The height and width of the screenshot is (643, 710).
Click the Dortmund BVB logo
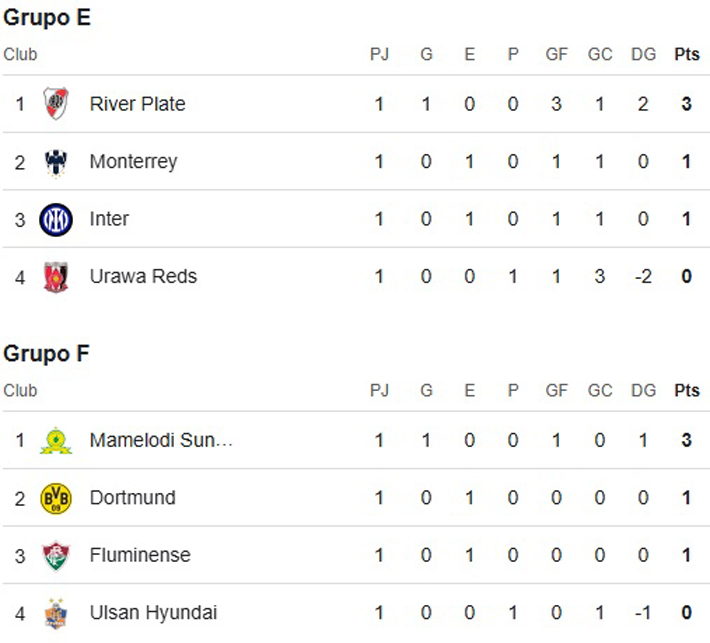click(56, 498)
